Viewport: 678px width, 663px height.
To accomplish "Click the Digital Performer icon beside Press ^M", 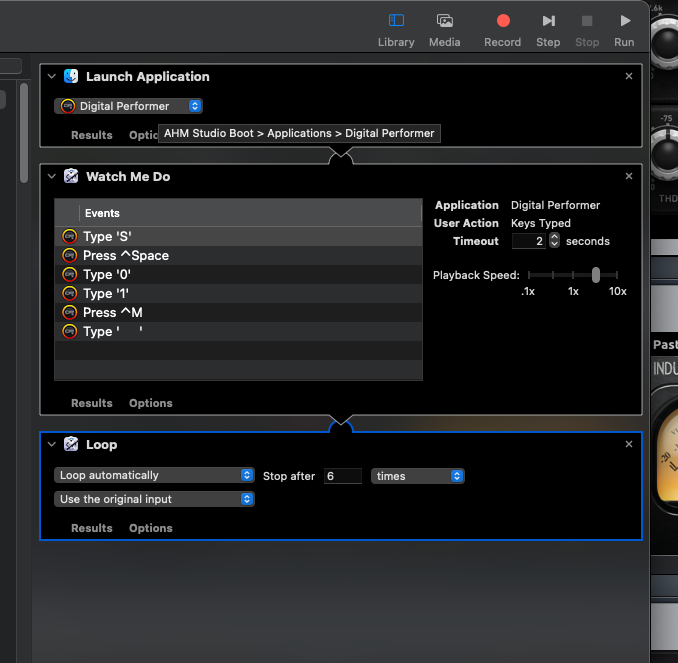I will (x=70, y=313).
